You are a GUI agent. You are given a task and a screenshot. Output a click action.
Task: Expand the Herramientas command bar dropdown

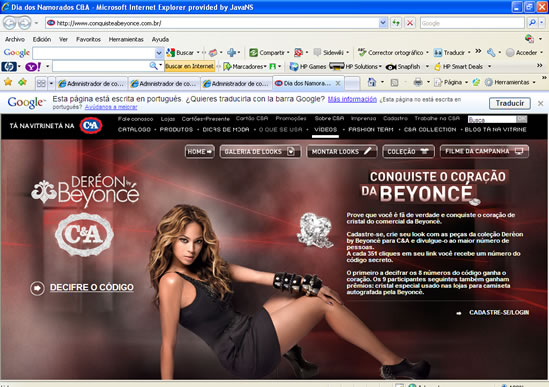coord(534,83)
